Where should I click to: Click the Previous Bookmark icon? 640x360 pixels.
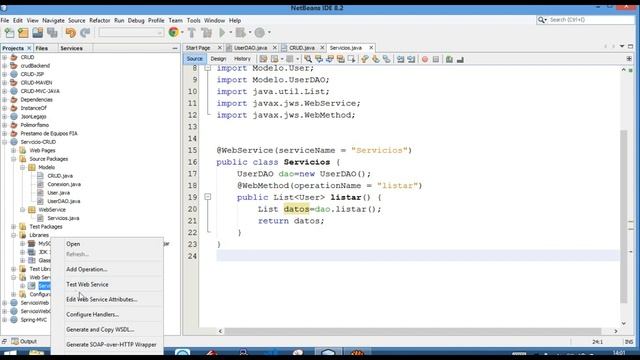pyautogui.click(x=364, y=60)
